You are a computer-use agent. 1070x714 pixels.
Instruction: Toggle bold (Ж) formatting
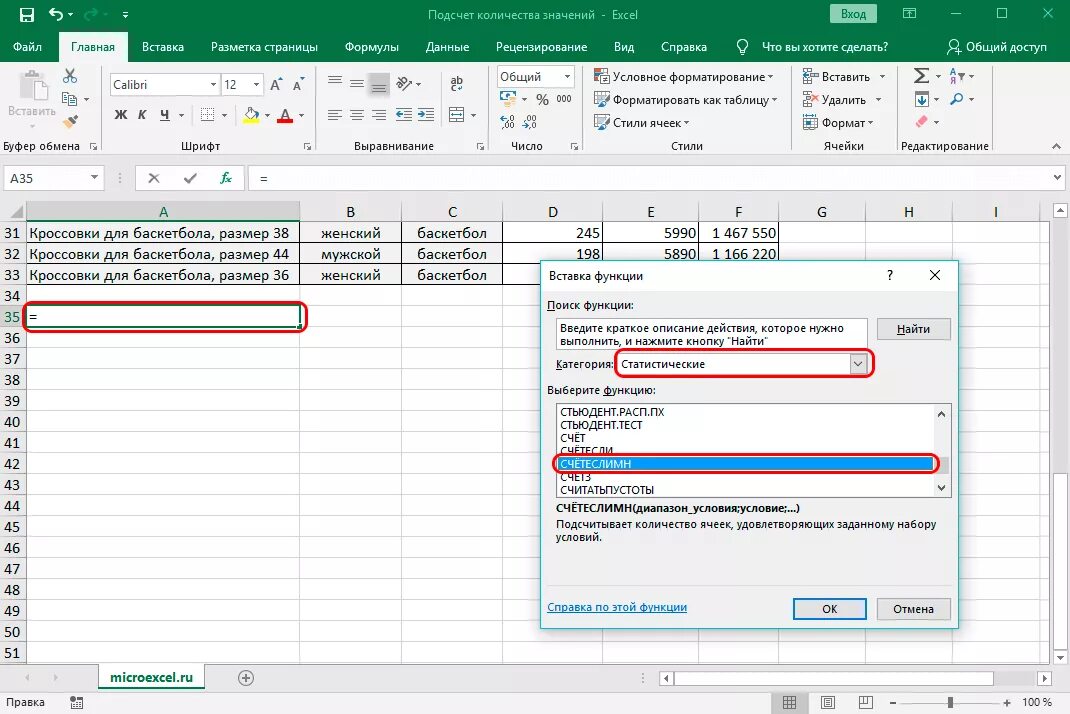[x=121, y=115]
